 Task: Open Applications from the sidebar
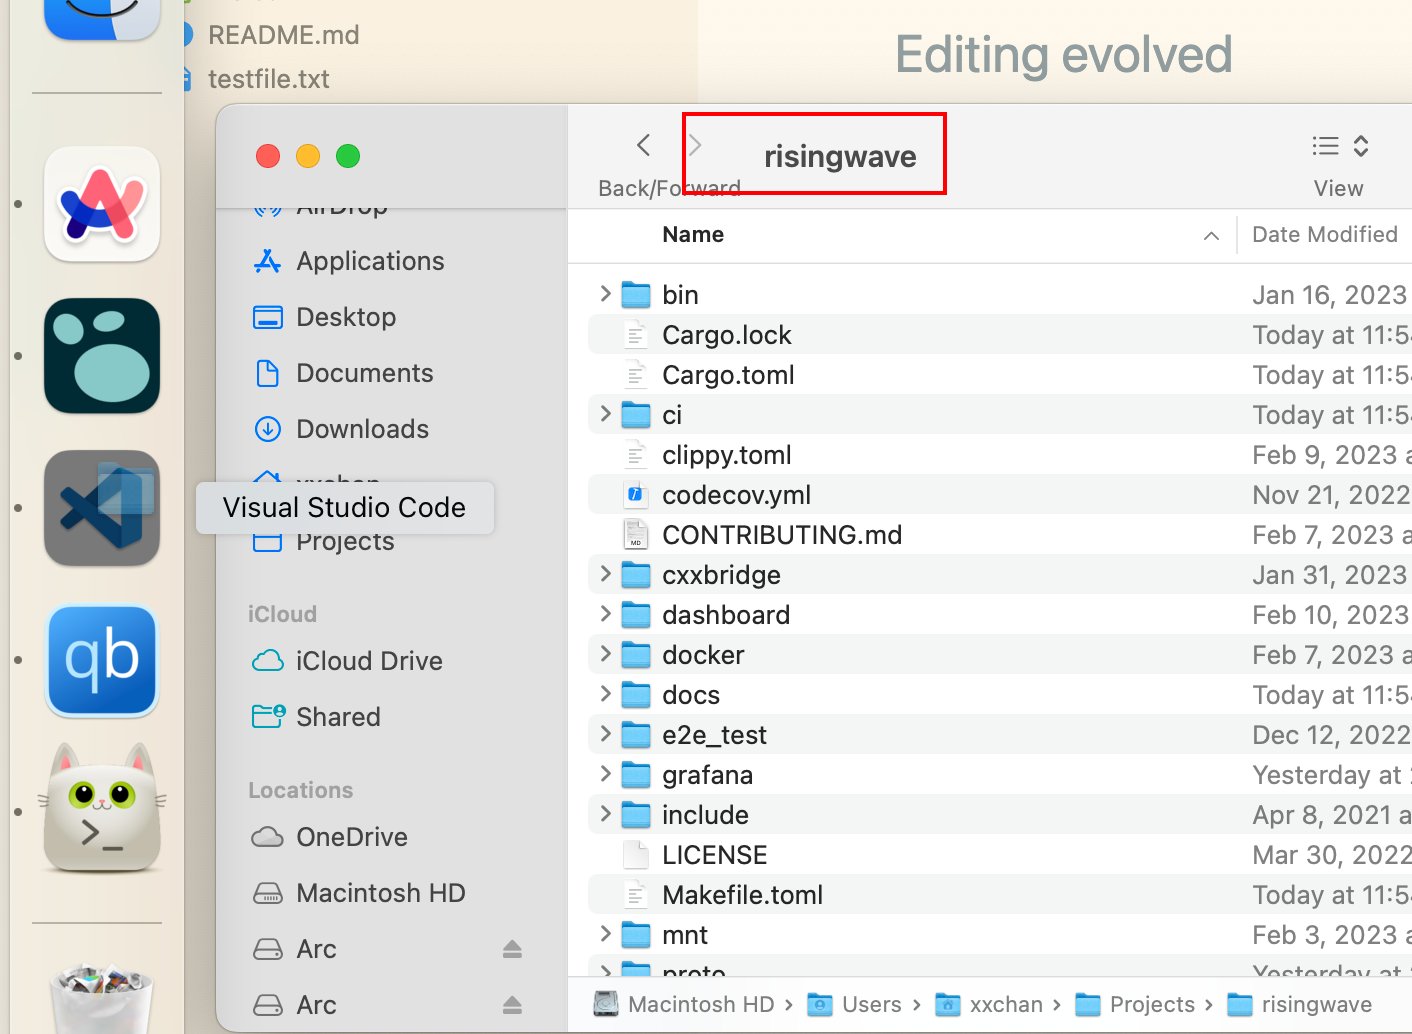tap(370, 260)
